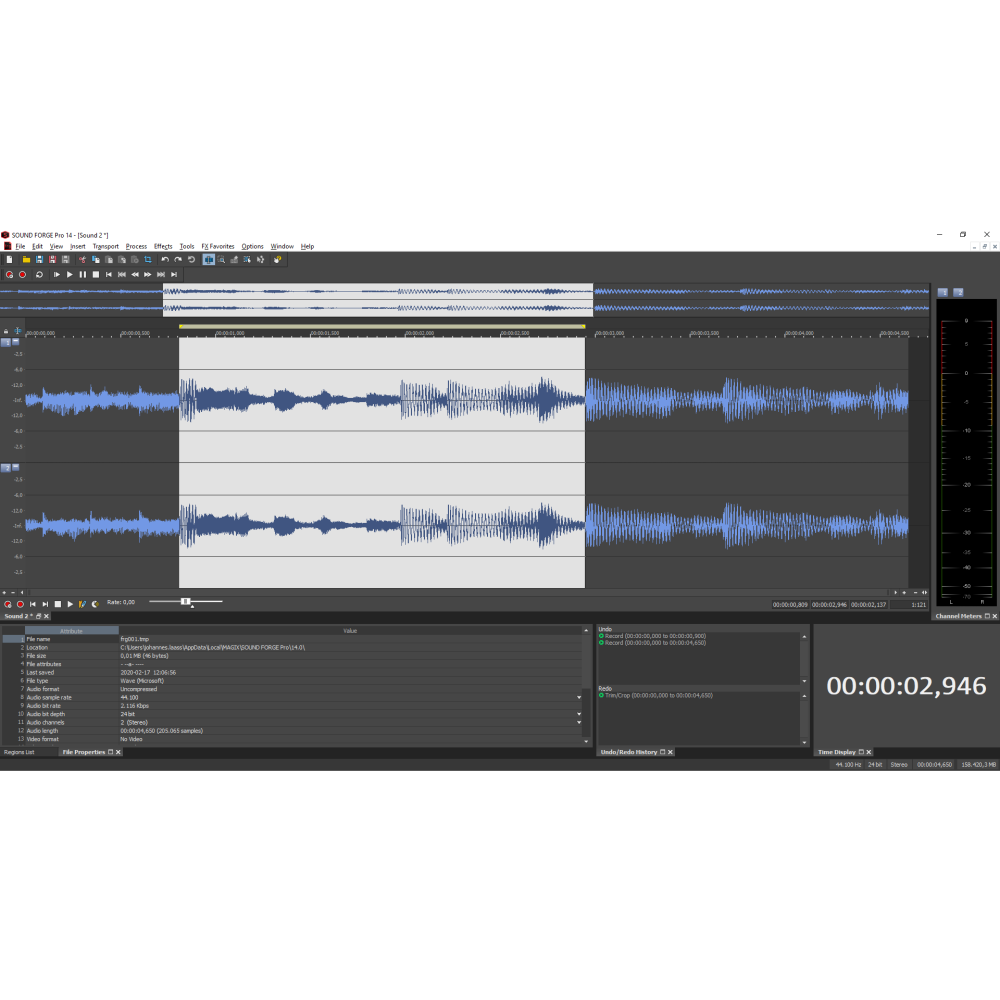Adjust the Rate playback slider handle

pos(186,601)
